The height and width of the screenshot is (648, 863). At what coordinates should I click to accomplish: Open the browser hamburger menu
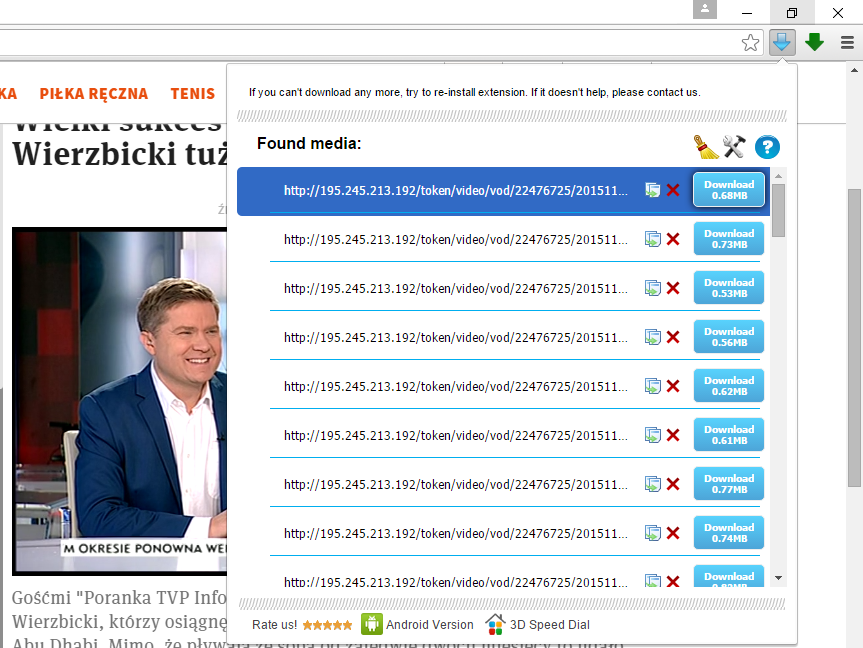(x=848, y=42)
